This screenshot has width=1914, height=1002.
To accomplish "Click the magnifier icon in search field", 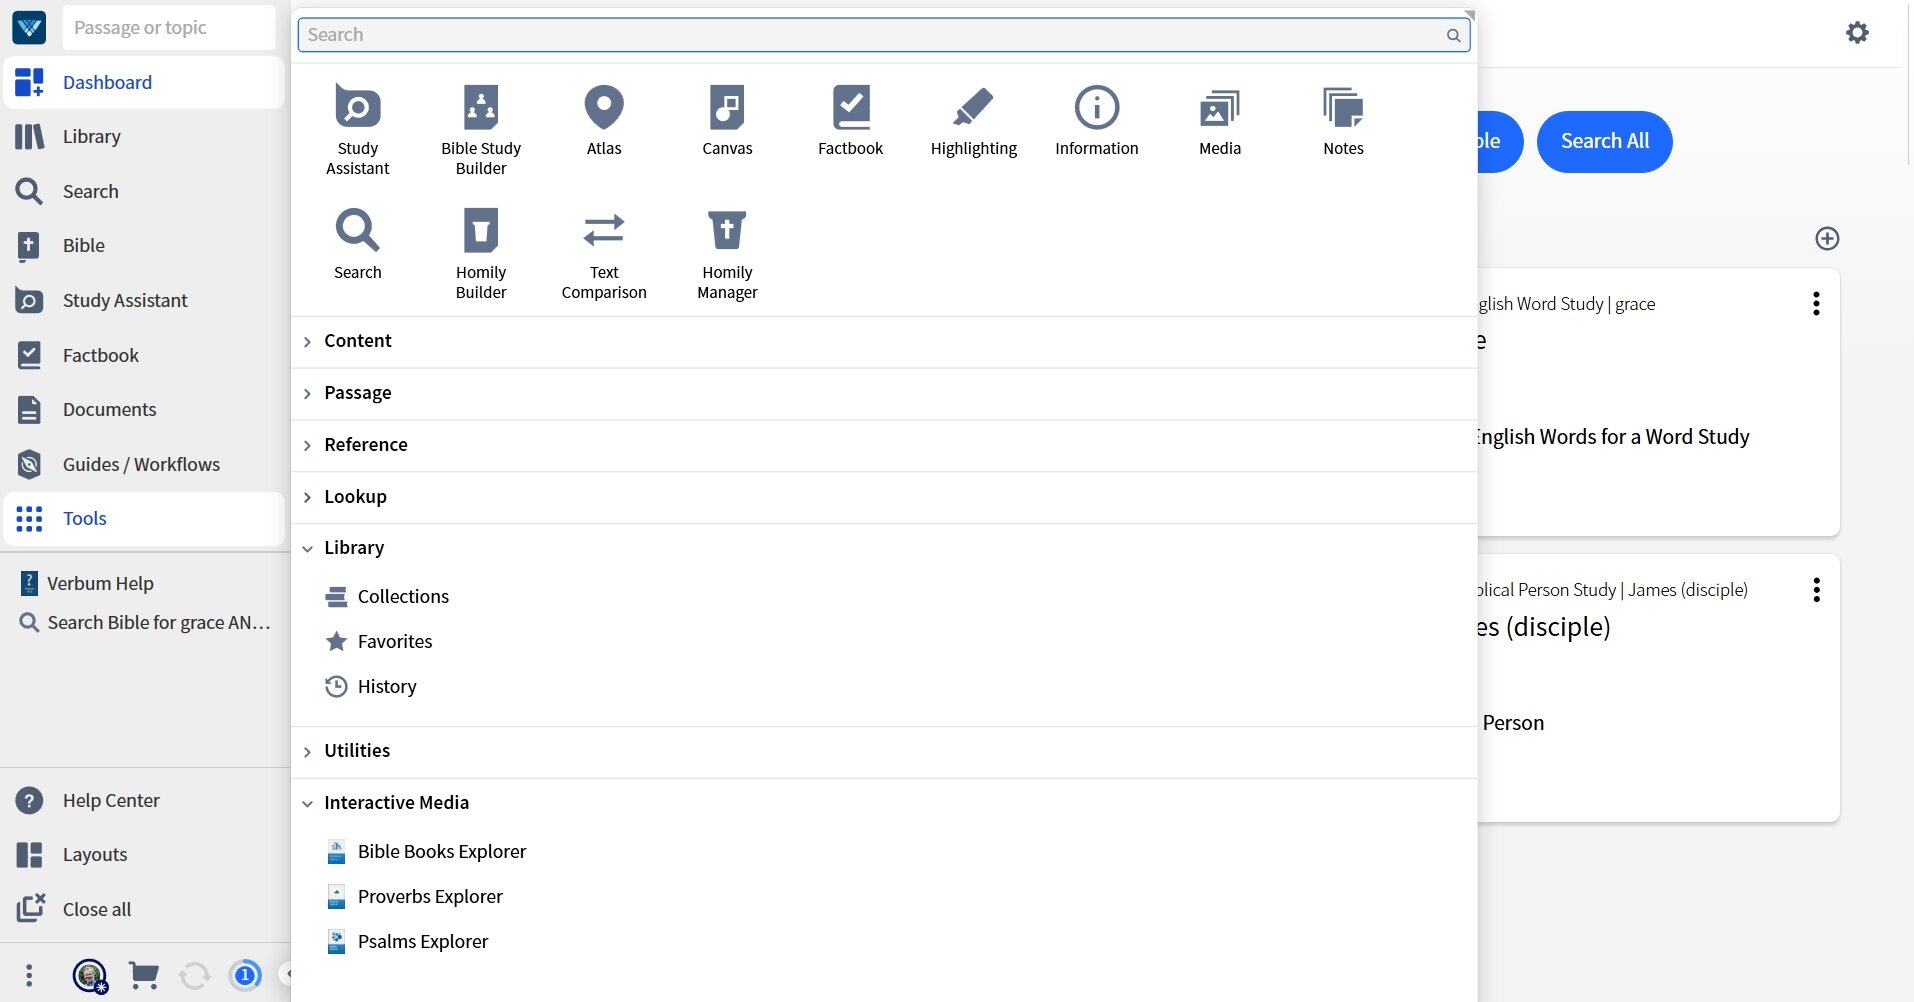I will coord(1453,35).
